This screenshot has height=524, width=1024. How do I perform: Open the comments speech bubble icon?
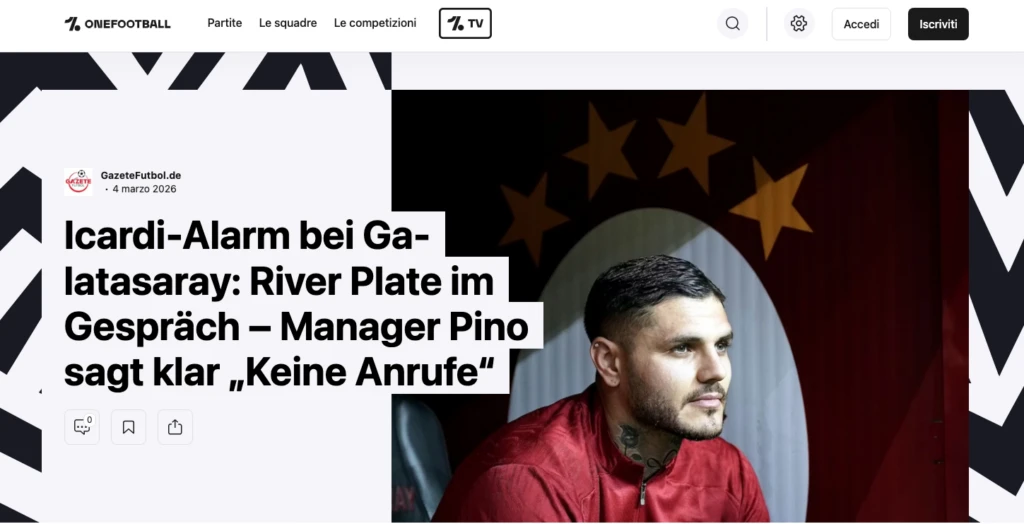[82, 427]
